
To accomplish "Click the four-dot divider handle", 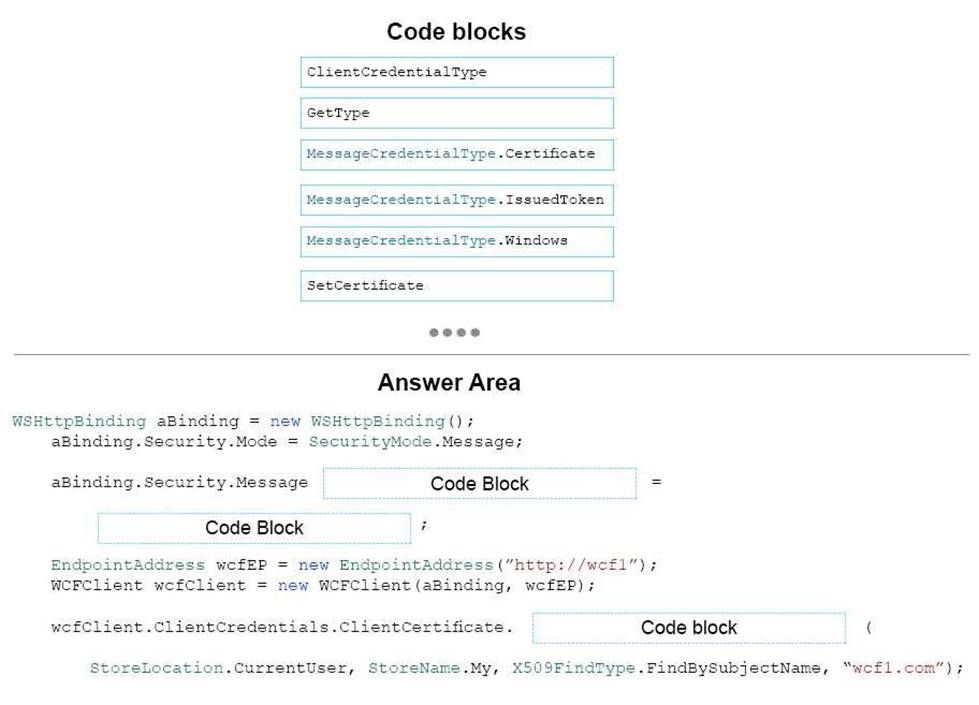I will point(455,333).
